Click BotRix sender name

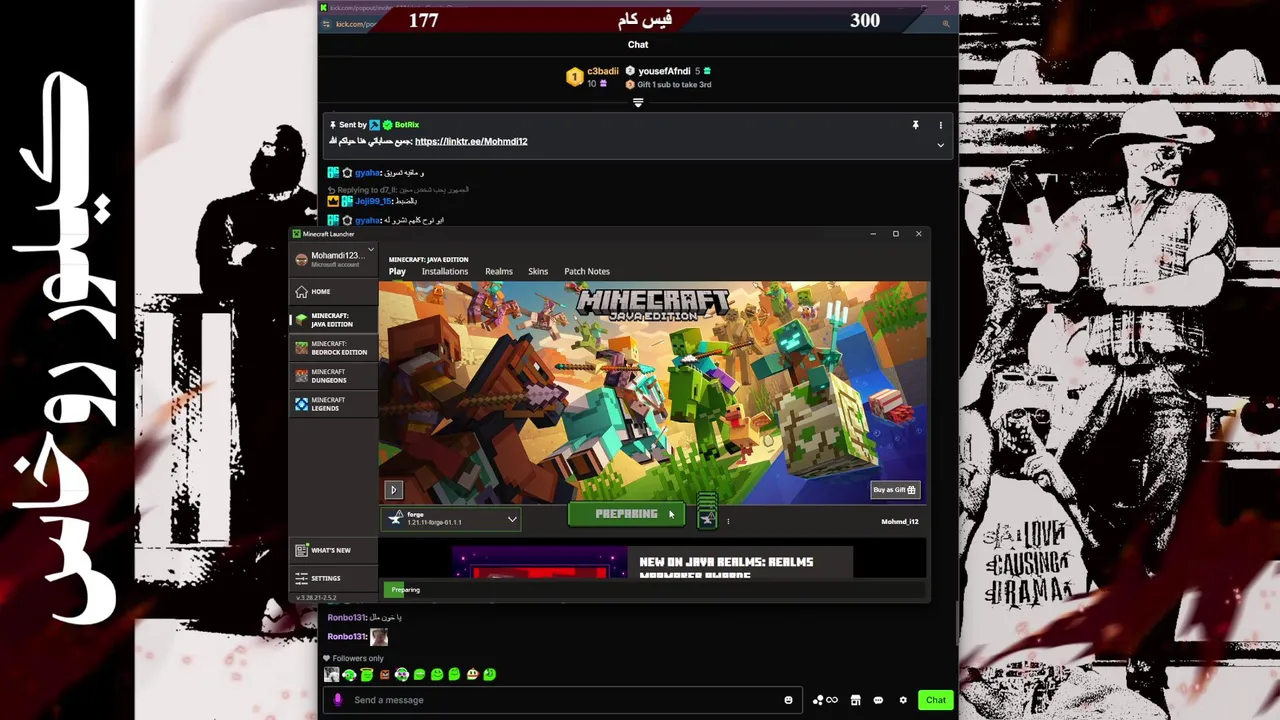tap(406, 125)
